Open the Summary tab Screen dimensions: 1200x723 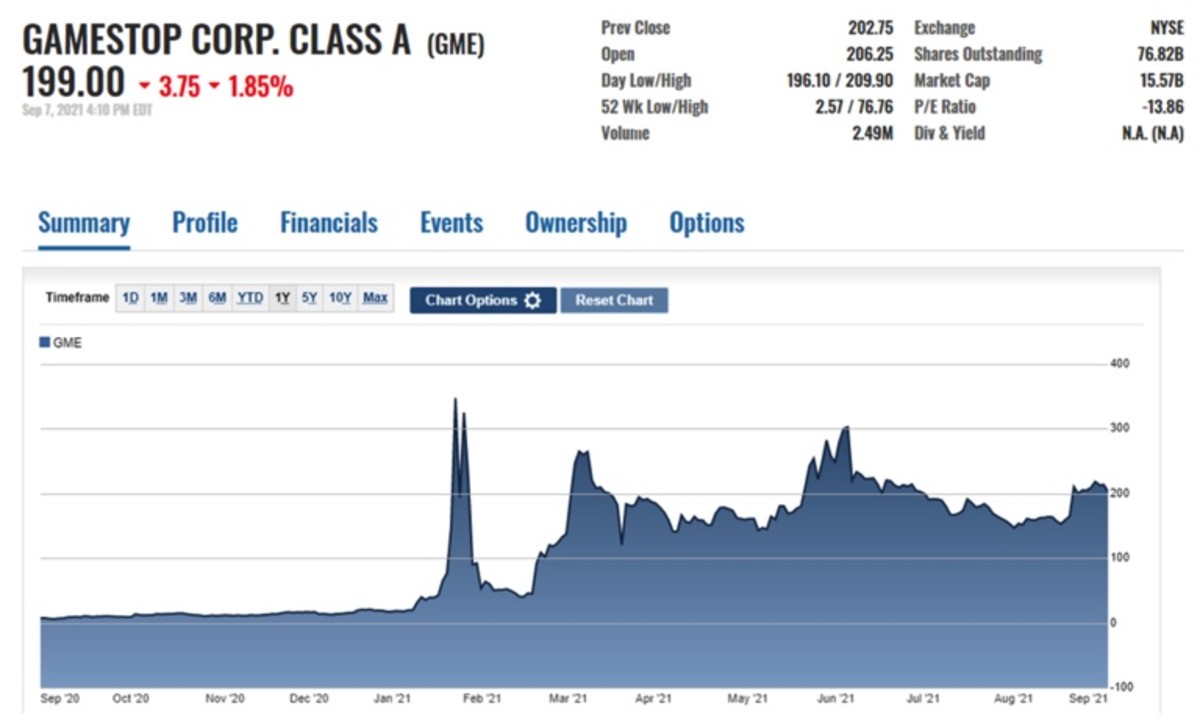point(84,222)
